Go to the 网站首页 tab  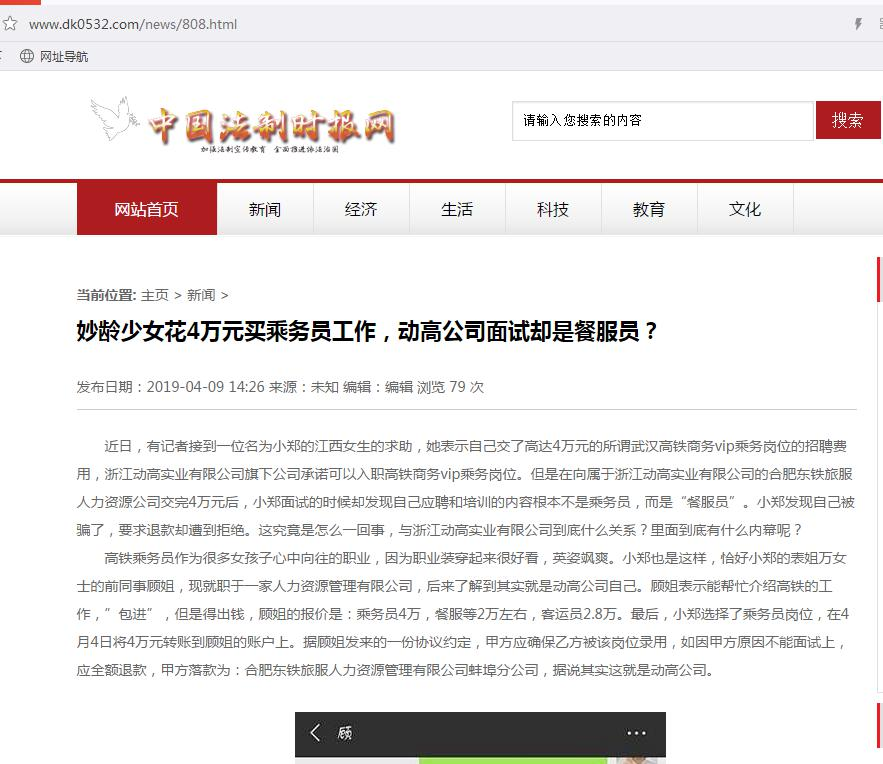146,209
